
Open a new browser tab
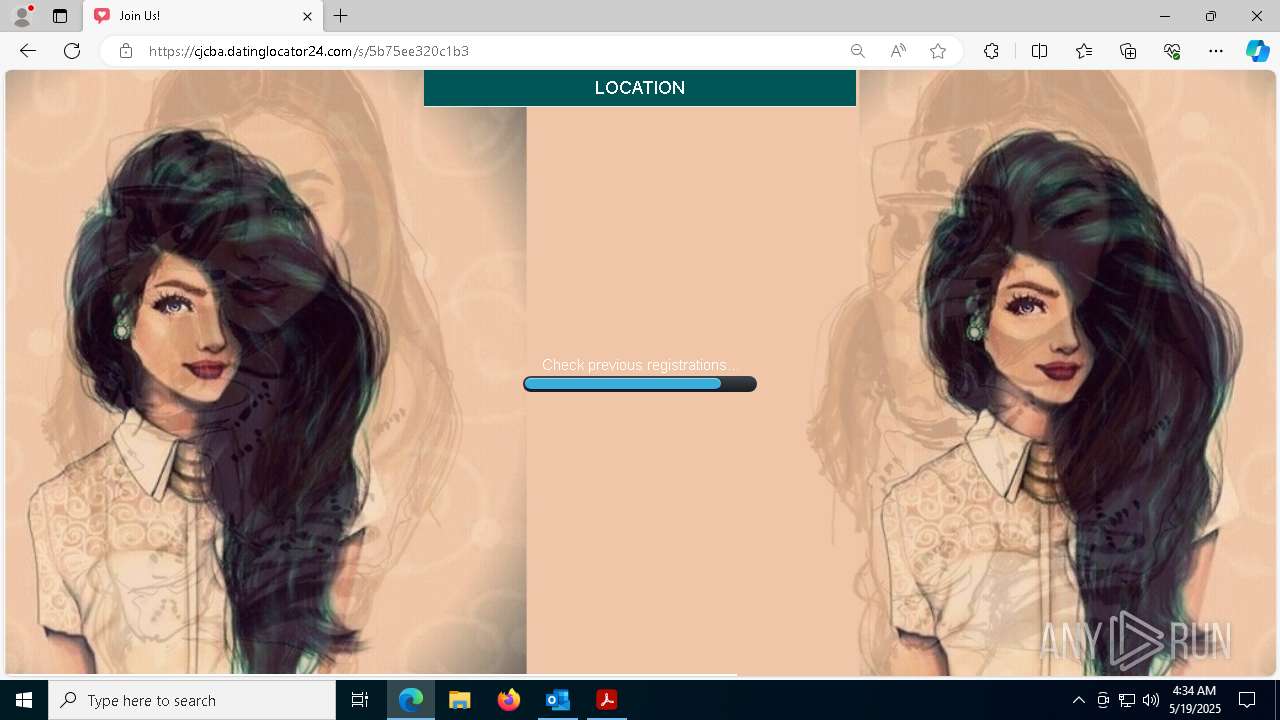341,16
